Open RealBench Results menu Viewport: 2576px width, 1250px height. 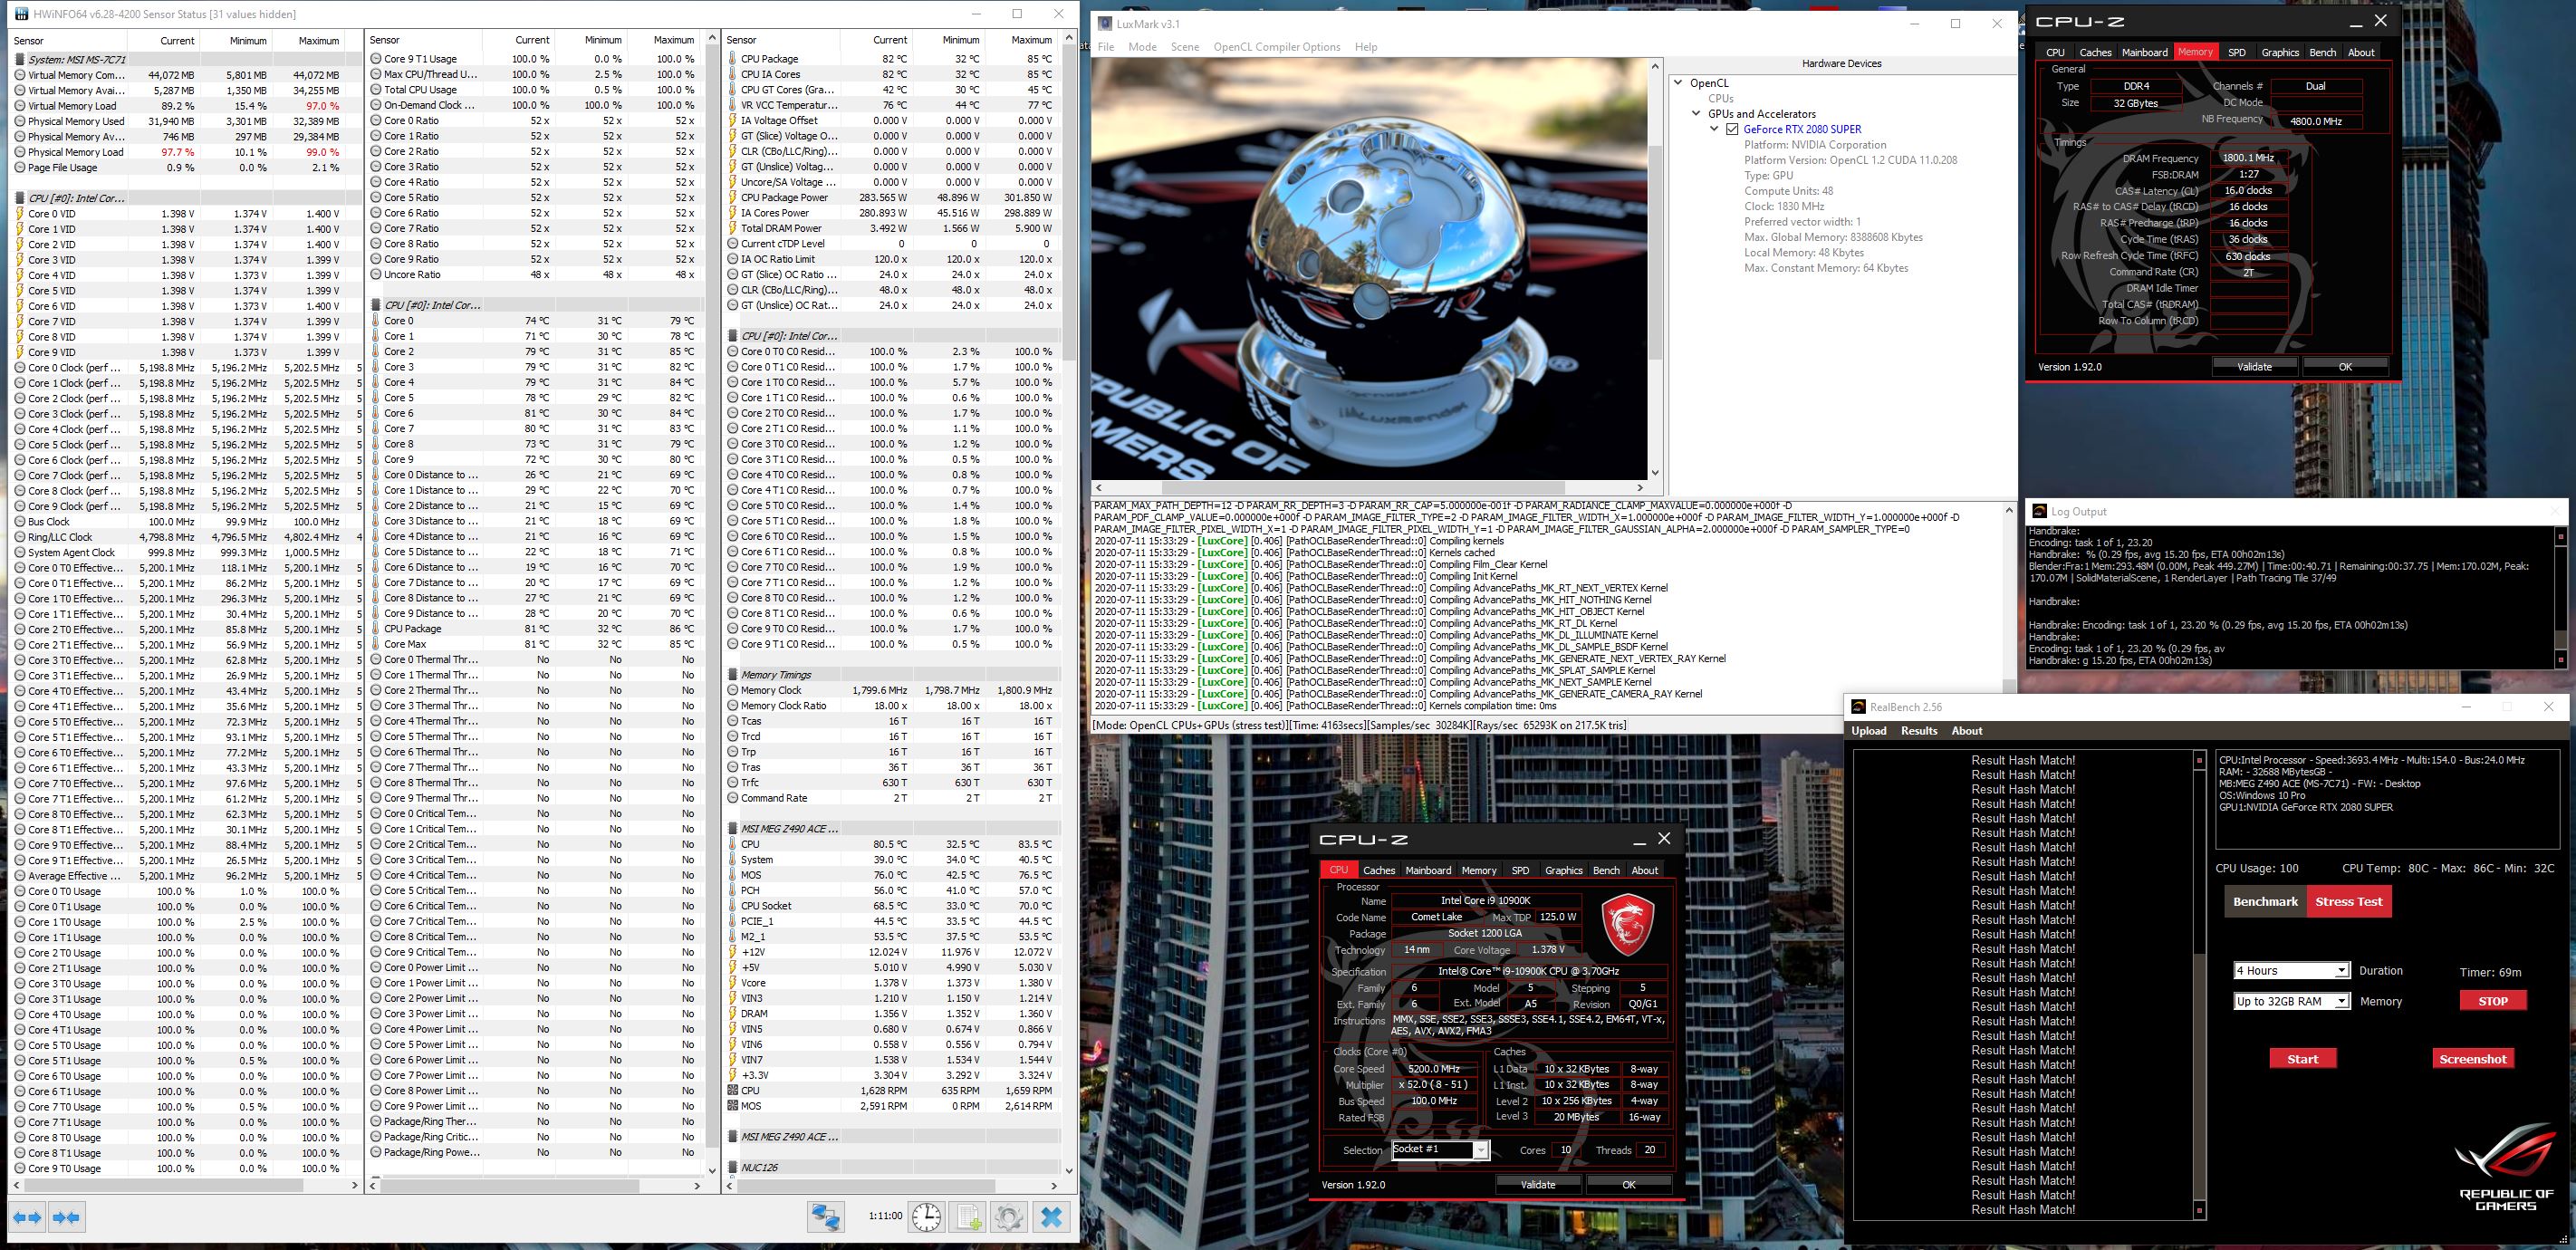tap(1919, 731)
